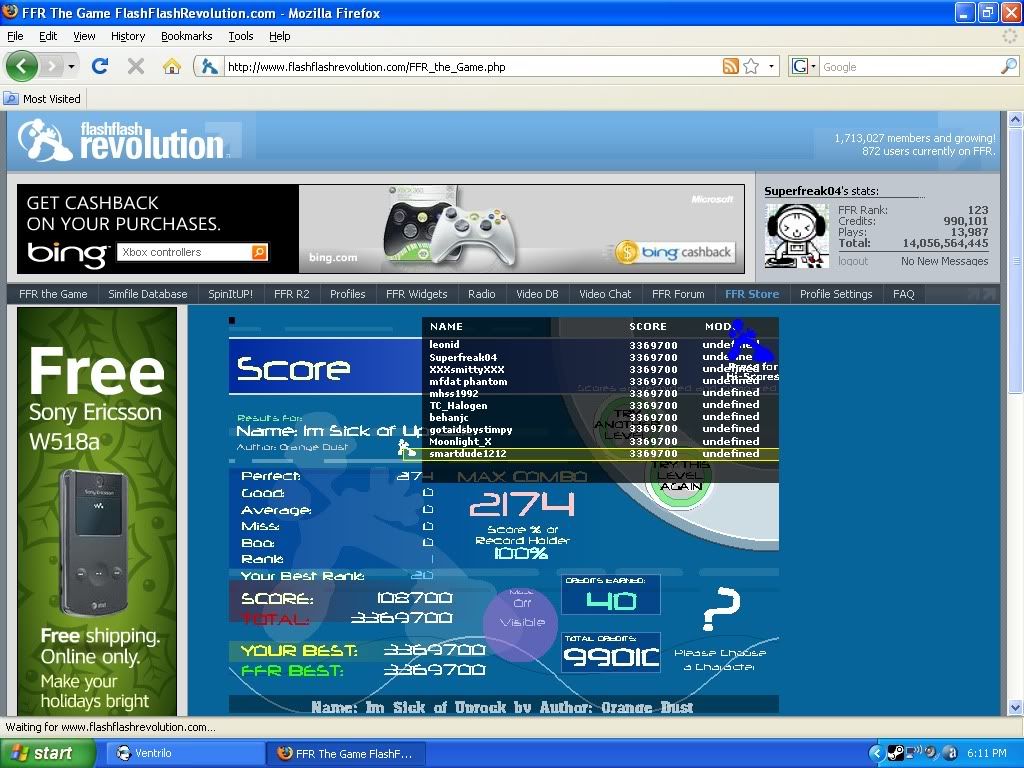The image size is (1024, 768).
Task: Click the RSS feed icon in the address bar
Action: coord(731,67)
